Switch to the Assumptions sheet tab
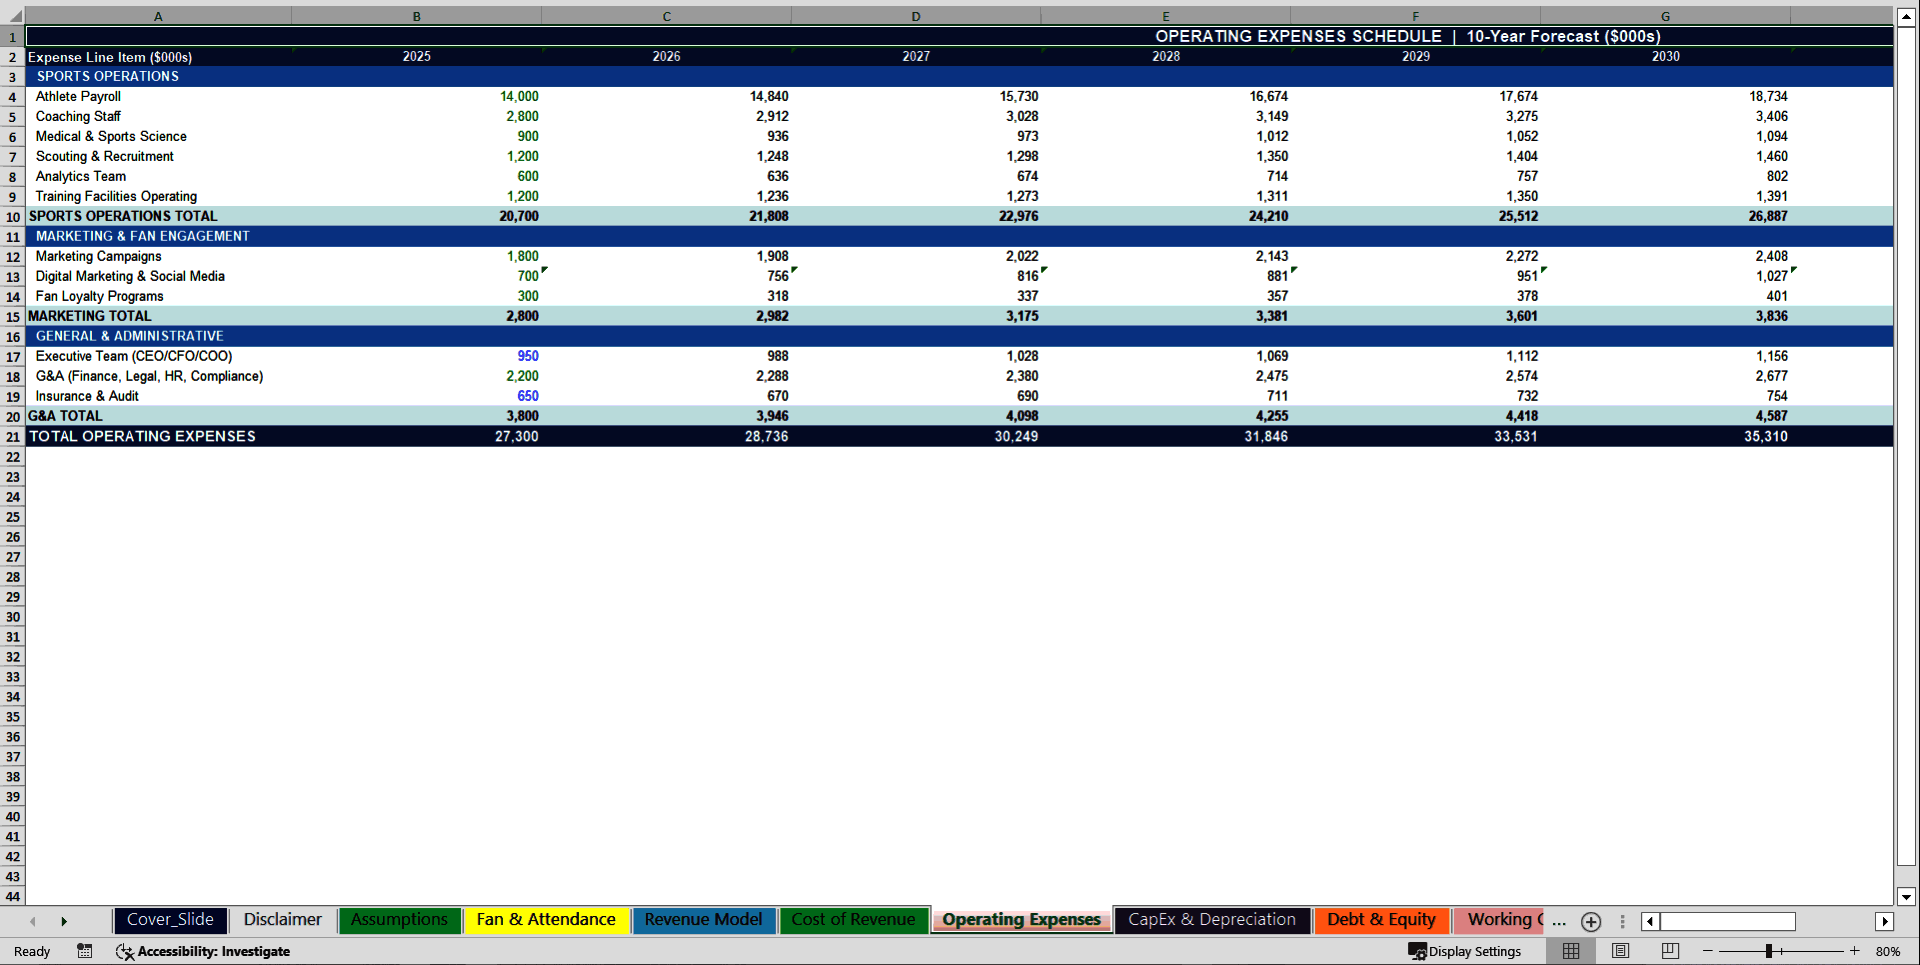The image size is (1920, 965). (399, 920)
